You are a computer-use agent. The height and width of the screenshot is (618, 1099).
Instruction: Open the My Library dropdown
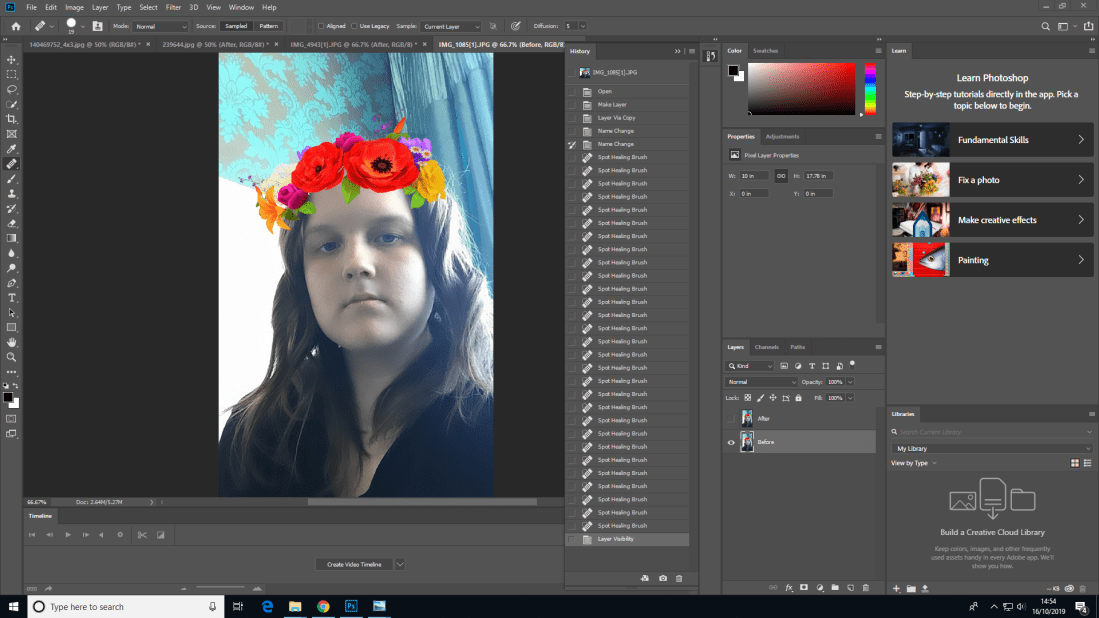(x=991, y=449)
